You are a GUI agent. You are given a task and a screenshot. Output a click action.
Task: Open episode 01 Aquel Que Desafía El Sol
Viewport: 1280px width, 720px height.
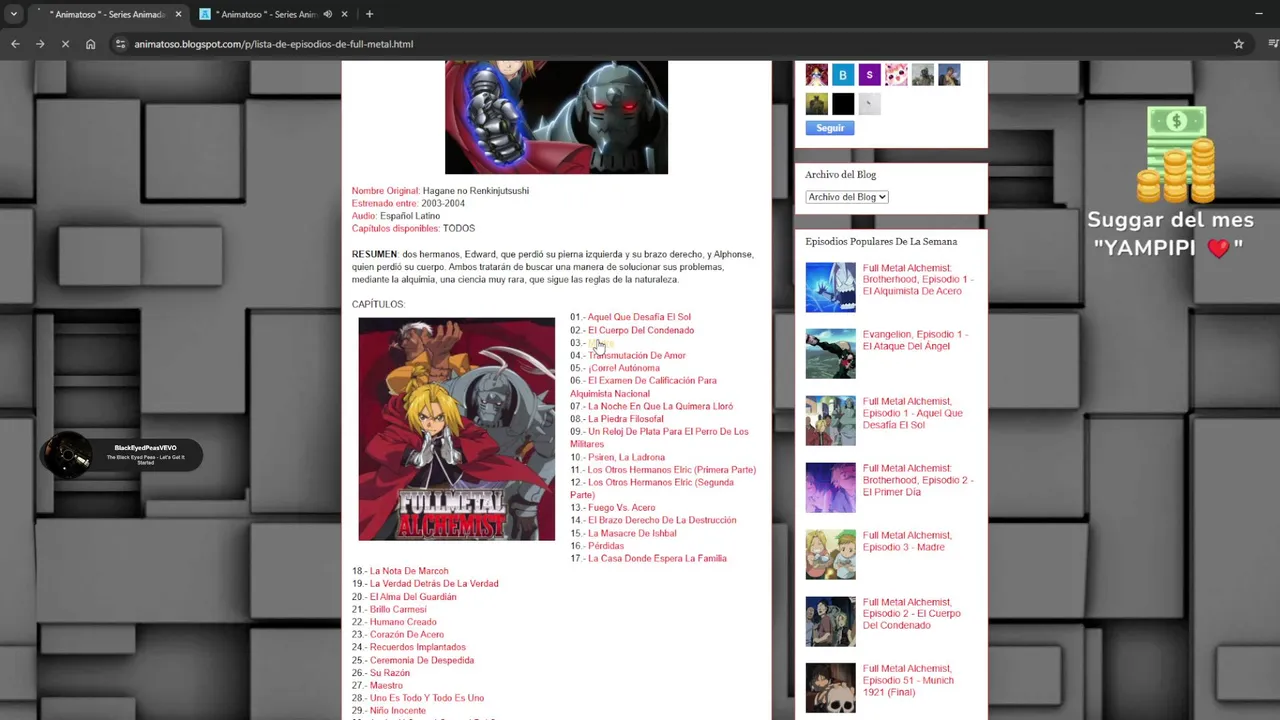pos(639,317)
